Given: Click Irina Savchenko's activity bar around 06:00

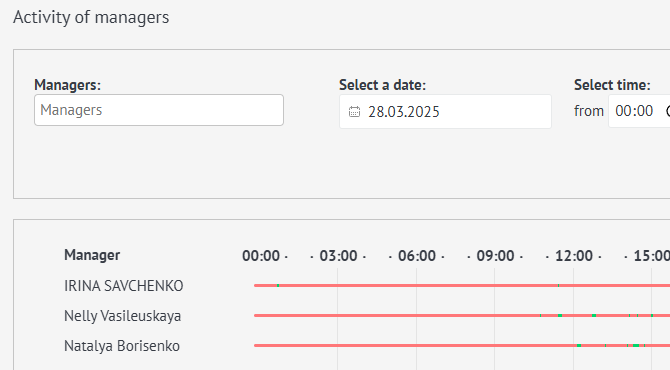Looking at the screenshot, I should coord(417,285).
